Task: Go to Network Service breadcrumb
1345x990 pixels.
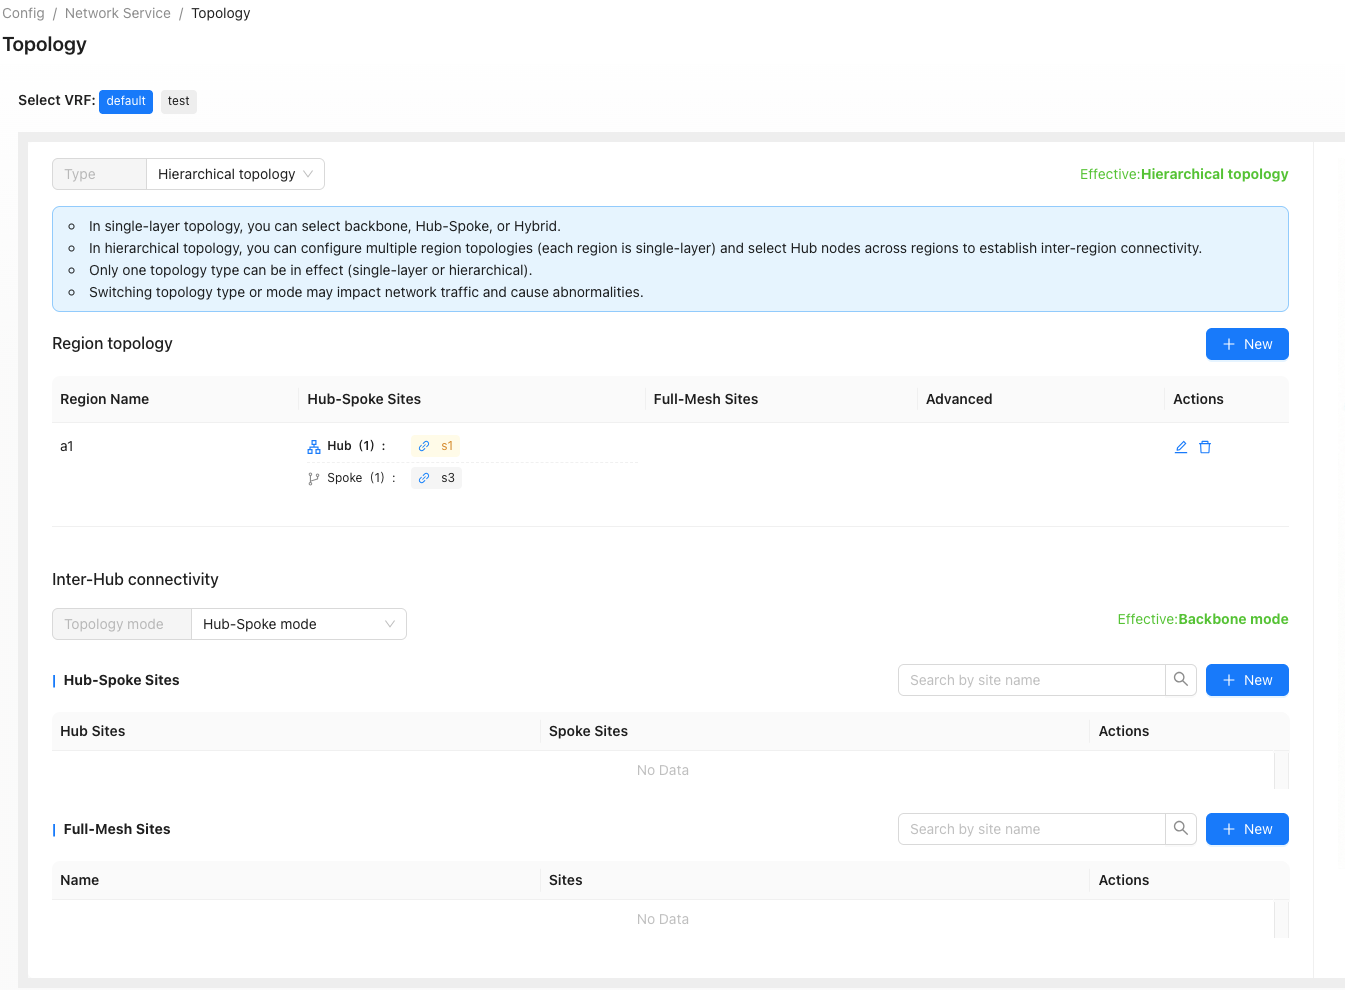Action: 118,13
